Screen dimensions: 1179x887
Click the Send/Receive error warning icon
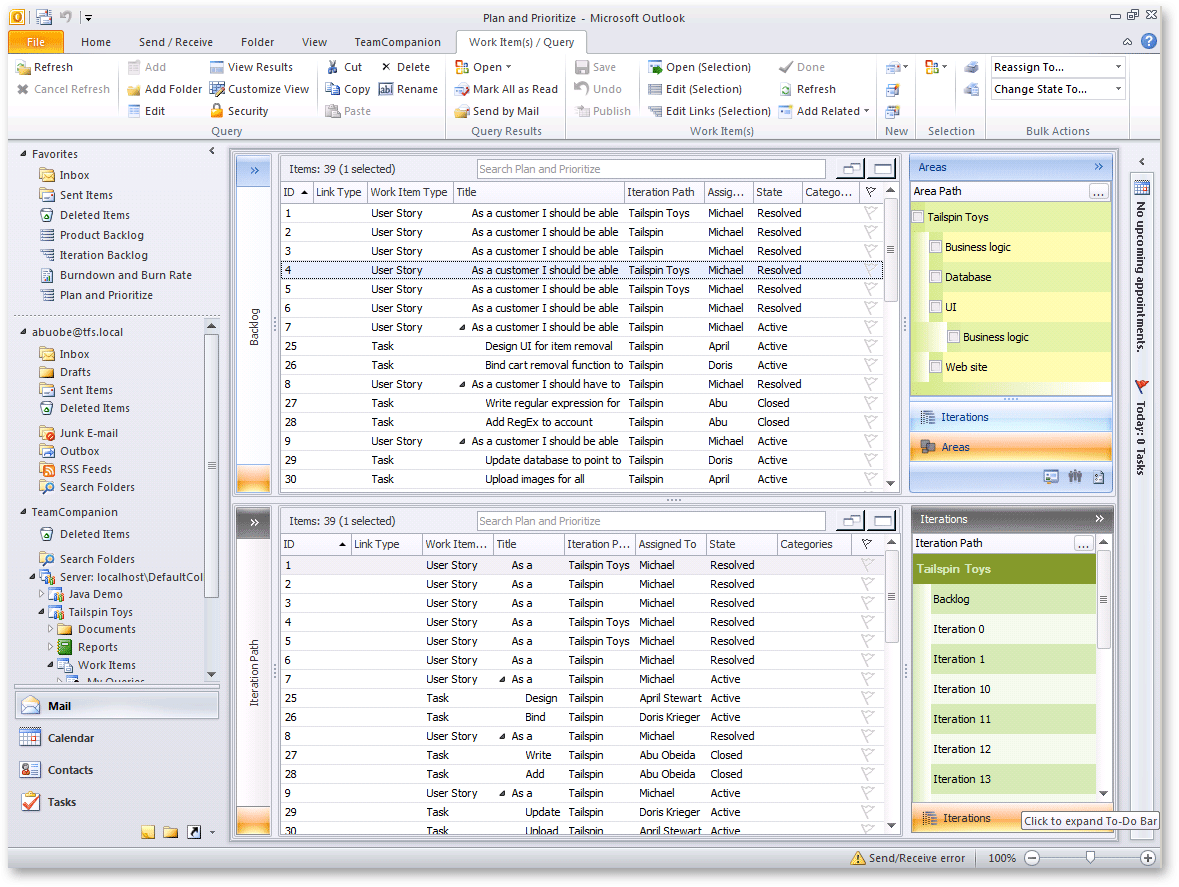[x=857, y=858]
